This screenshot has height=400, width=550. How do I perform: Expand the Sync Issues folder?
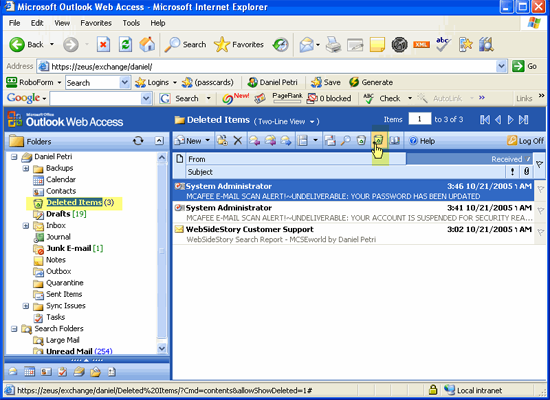(x=26, y=306)
